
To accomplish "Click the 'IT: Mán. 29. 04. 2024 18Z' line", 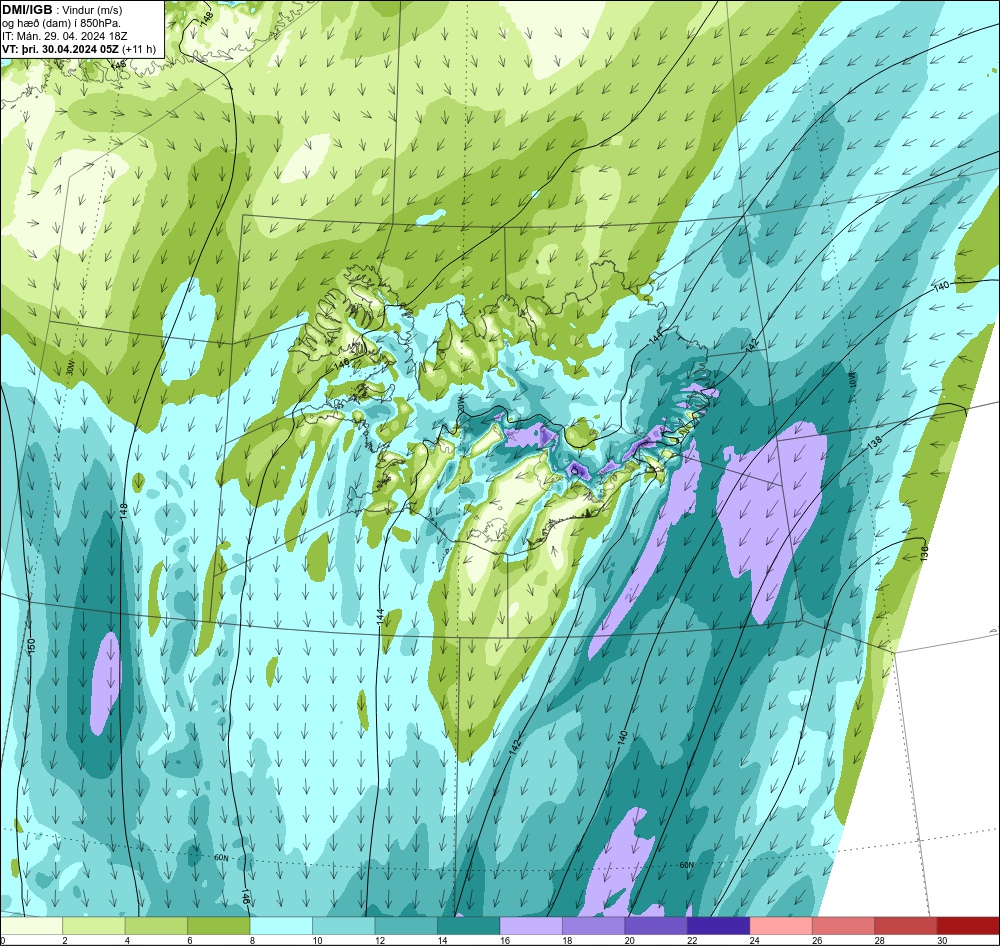I will 66,36.
